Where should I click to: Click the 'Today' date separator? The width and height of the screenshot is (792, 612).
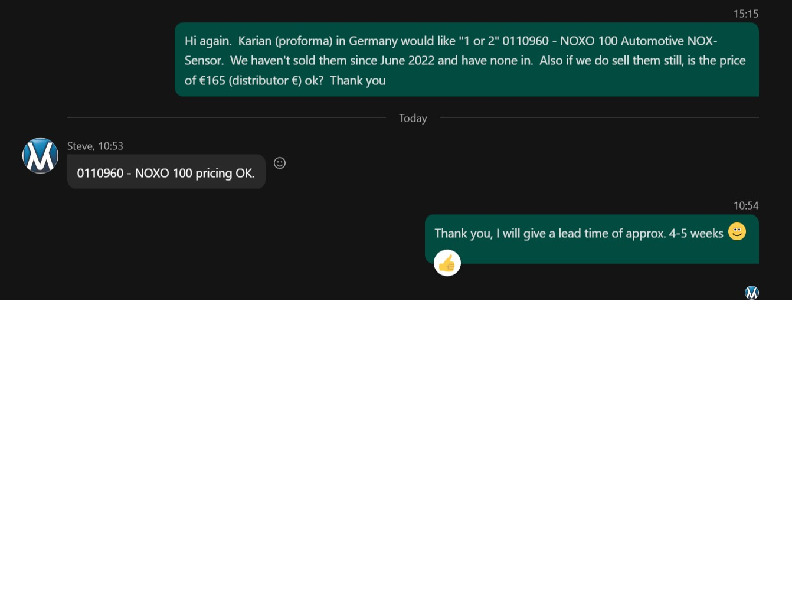tap(413, 118)
